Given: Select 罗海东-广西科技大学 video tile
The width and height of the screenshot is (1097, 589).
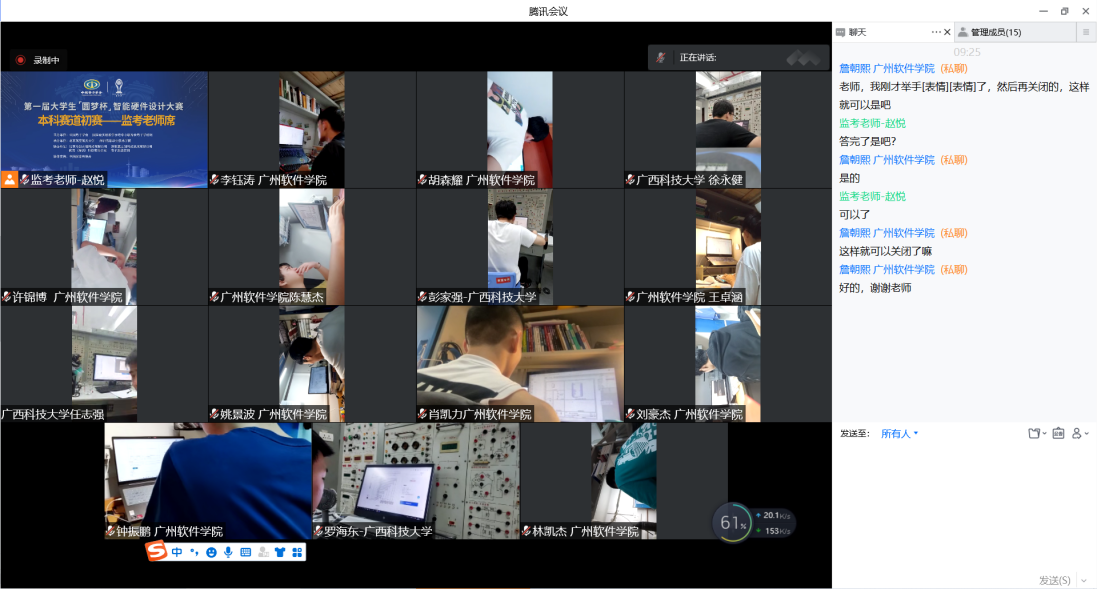Looking at the screenshot, I should [416, 481].
